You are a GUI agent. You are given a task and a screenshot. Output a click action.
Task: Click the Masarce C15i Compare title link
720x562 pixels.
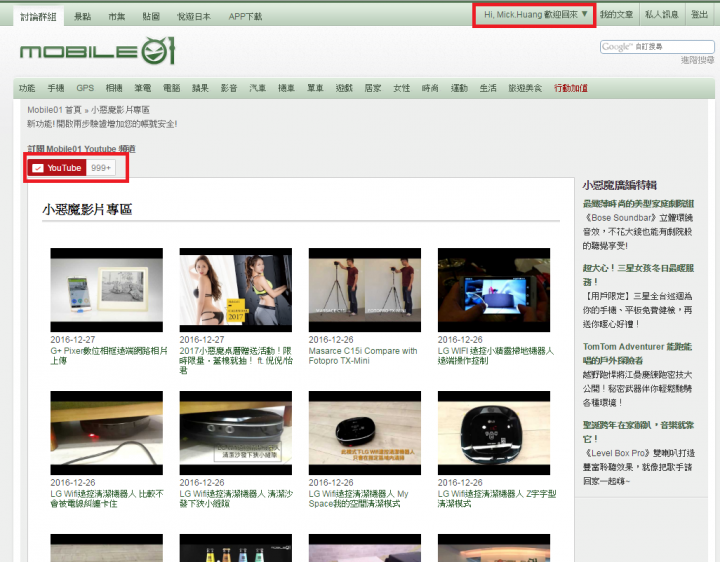point(363,356)
